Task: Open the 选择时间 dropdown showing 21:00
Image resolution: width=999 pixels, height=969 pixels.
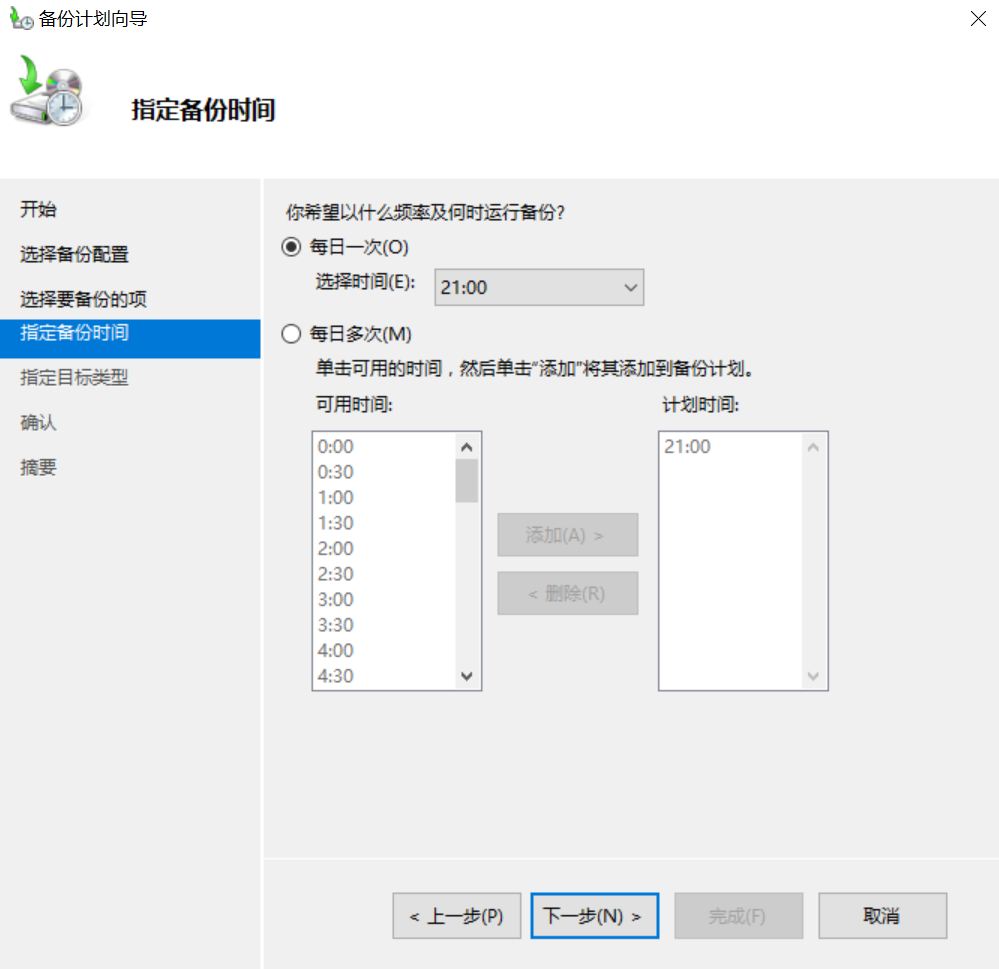Action: pos(539,287)
